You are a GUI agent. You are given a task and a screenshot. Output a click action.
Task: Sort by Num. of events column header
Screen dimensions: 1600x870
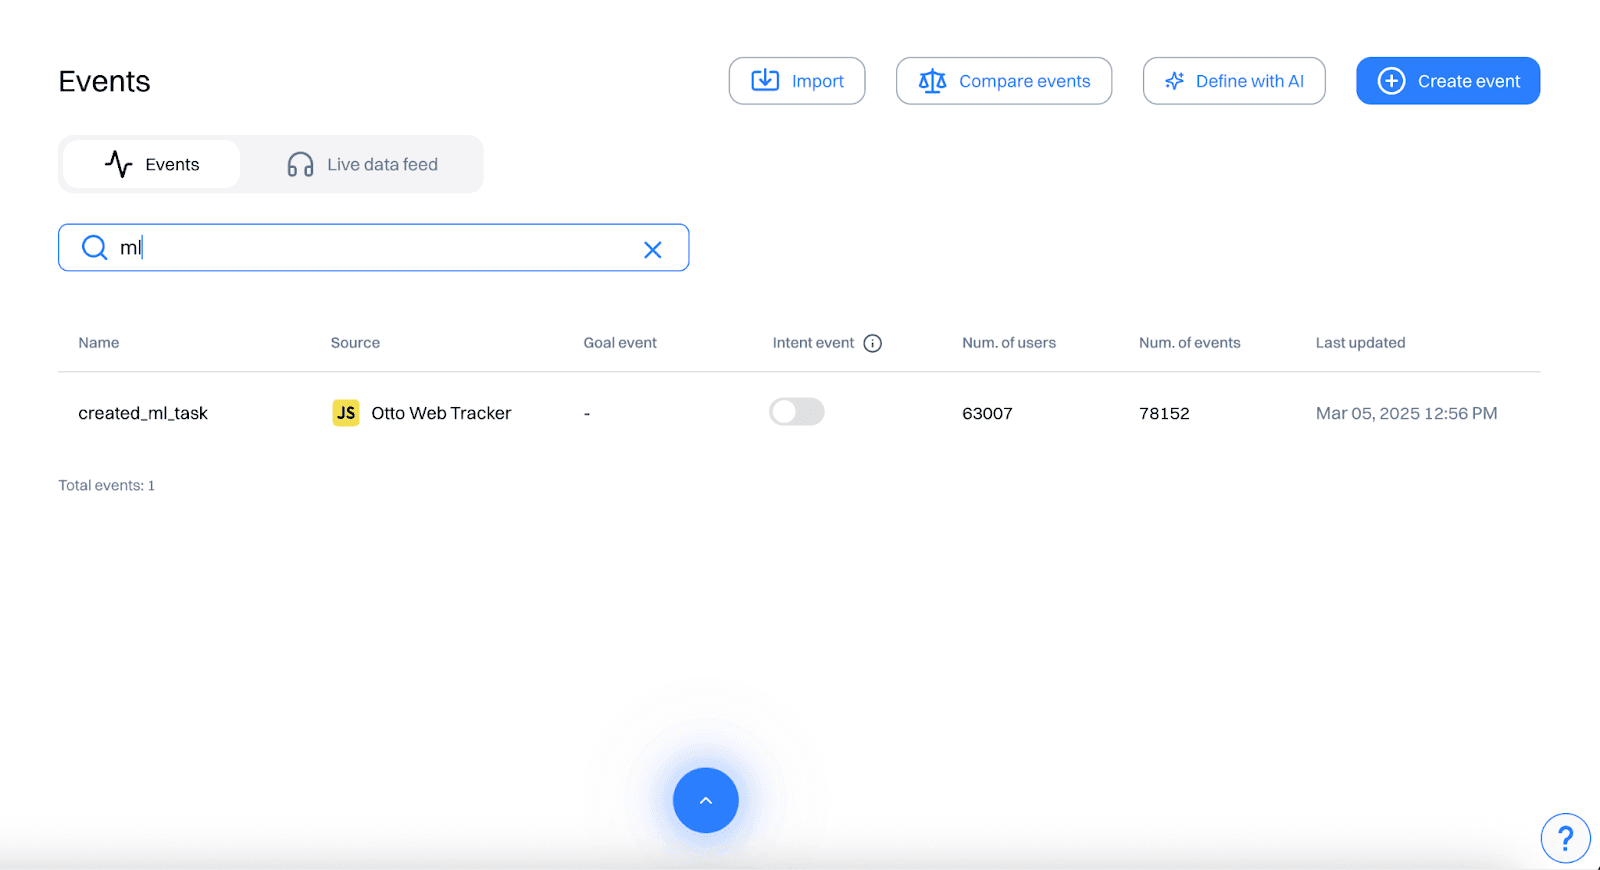click(1189, 343)
